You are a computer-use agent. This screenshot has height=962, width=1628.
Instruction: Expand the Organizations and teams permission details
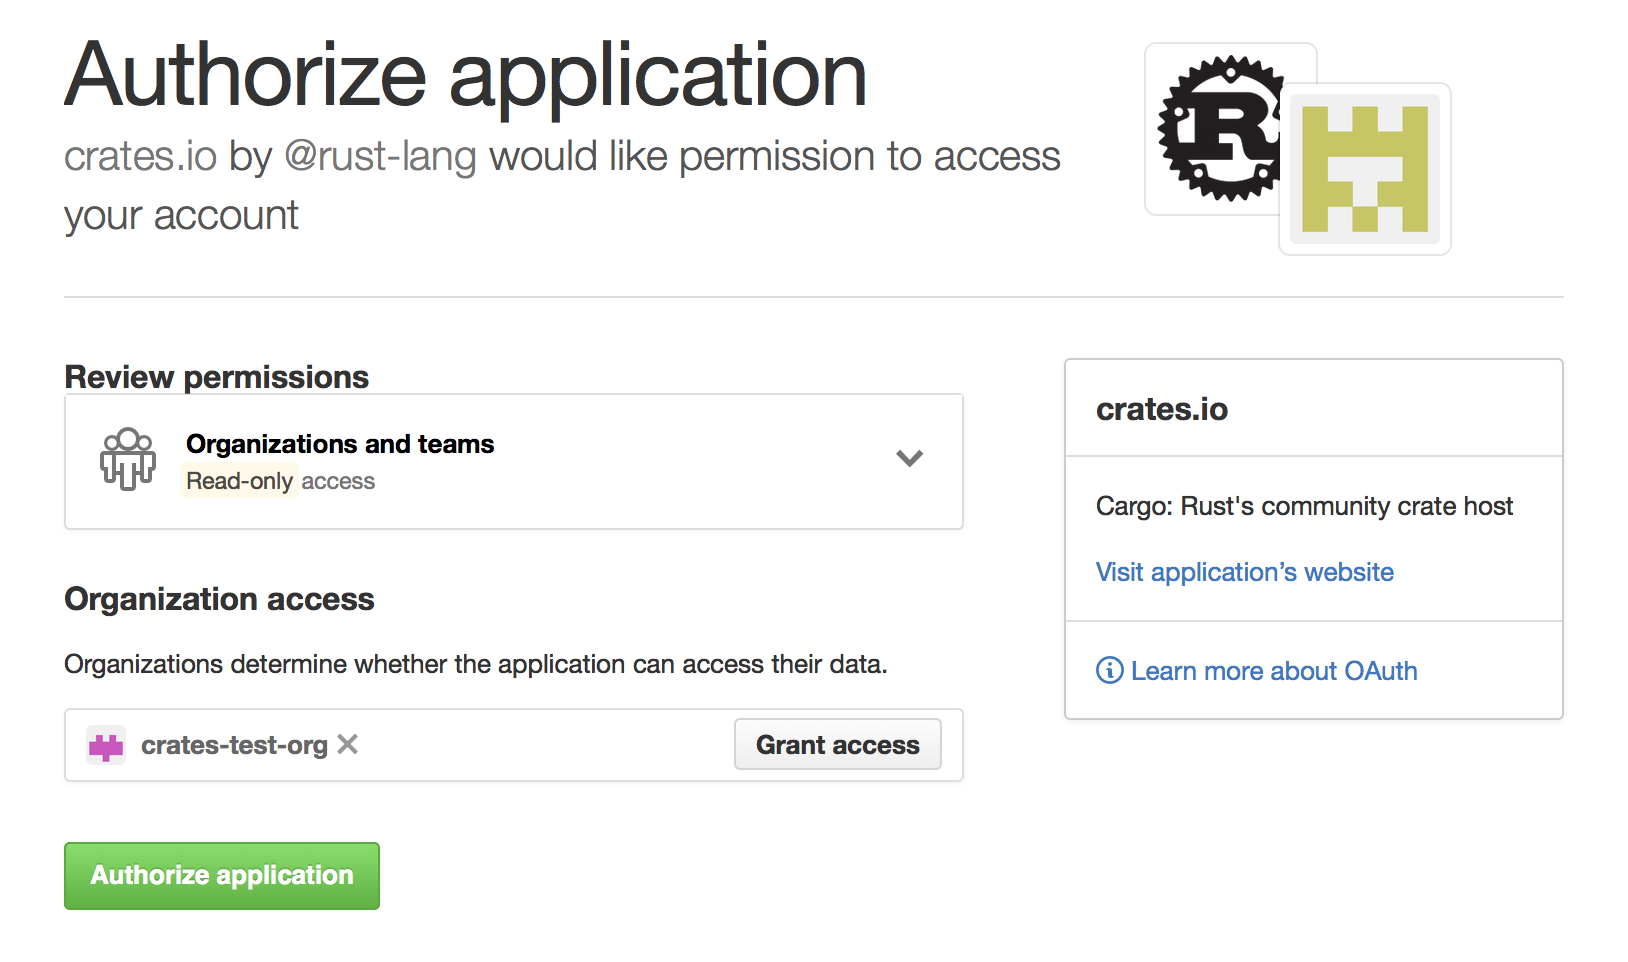coord(910,459)
